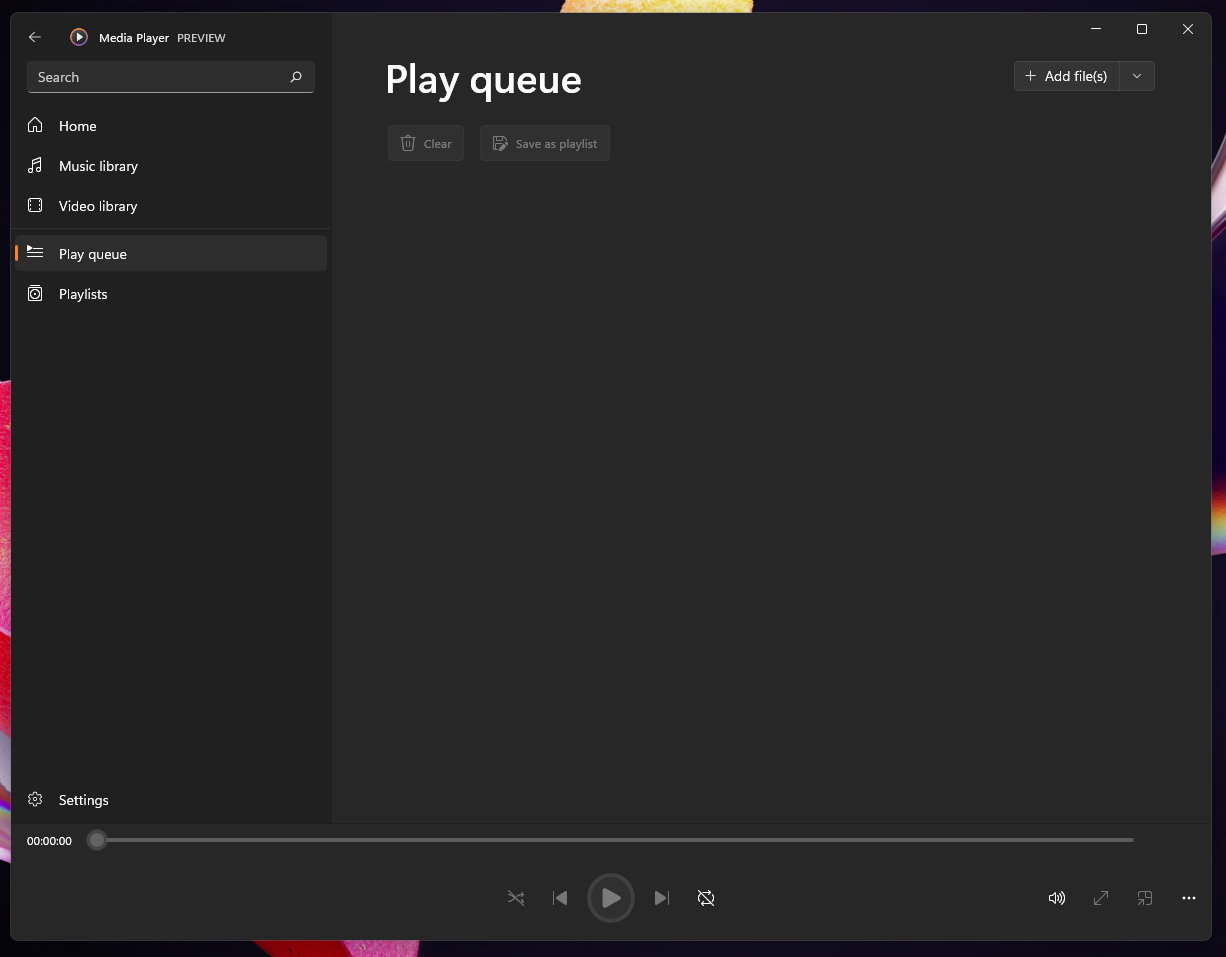Toggle repeat mode
Viewport: 1226px width, 957px height.
(706, 898)
